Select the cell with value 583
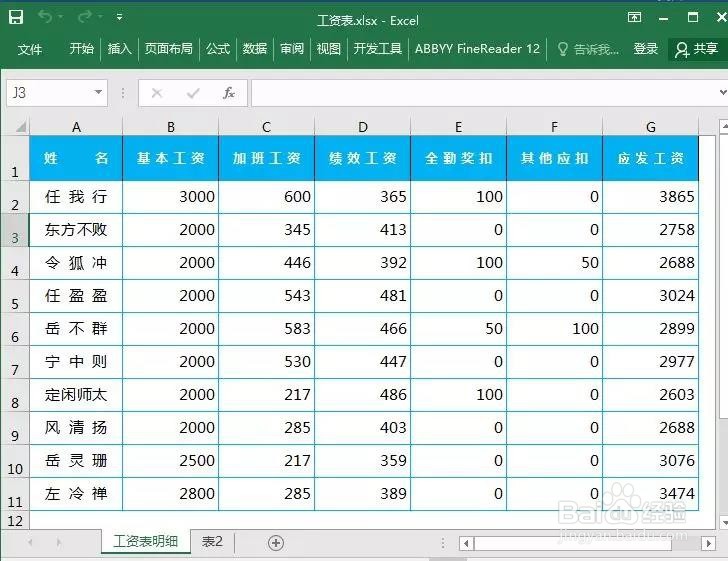This screenshot has height=561, width=728. pyautogui.click(x=266, y=329)
